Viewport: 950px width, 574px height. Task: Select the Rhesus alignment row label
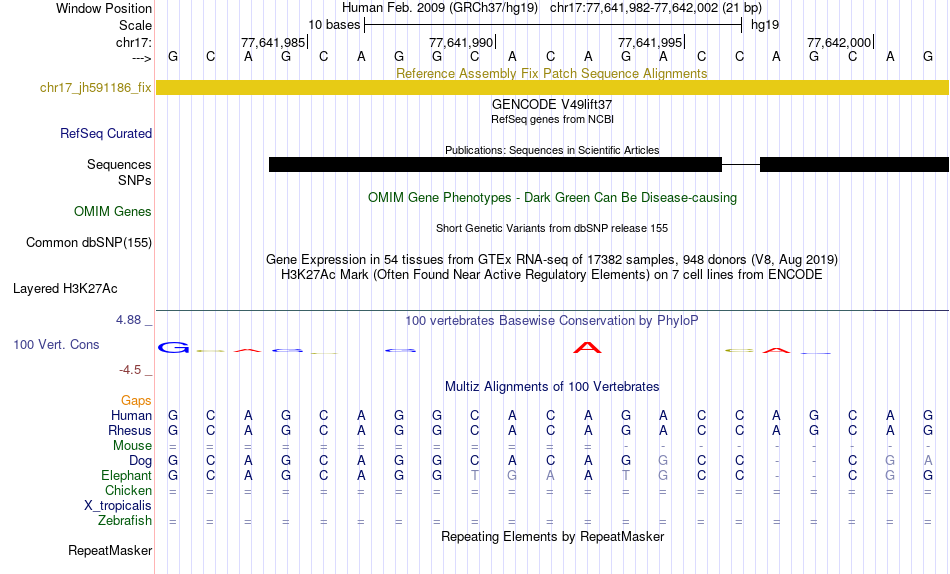[130, 430]
